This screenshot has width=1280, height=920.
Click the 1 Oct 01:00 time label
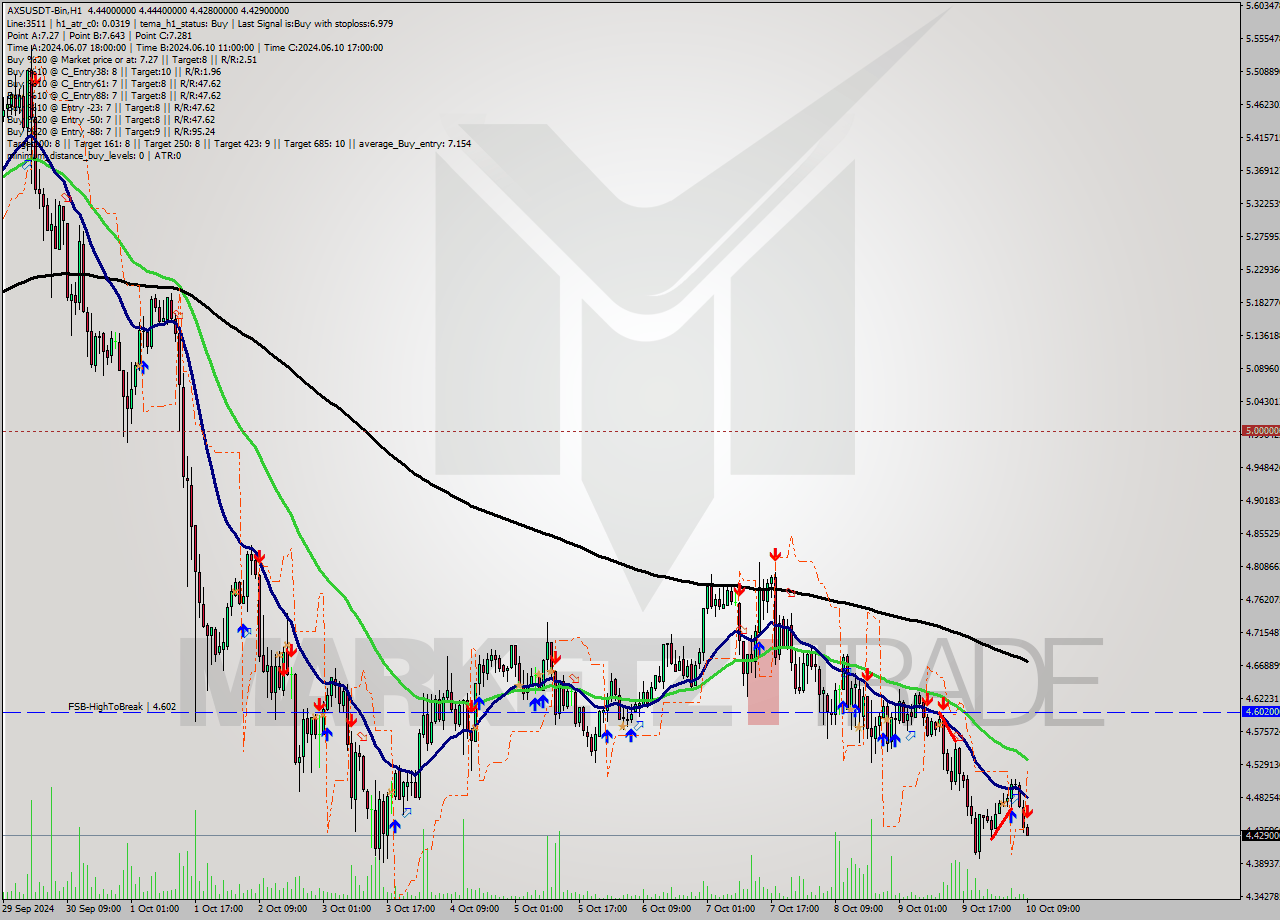(x=157, y=909)
